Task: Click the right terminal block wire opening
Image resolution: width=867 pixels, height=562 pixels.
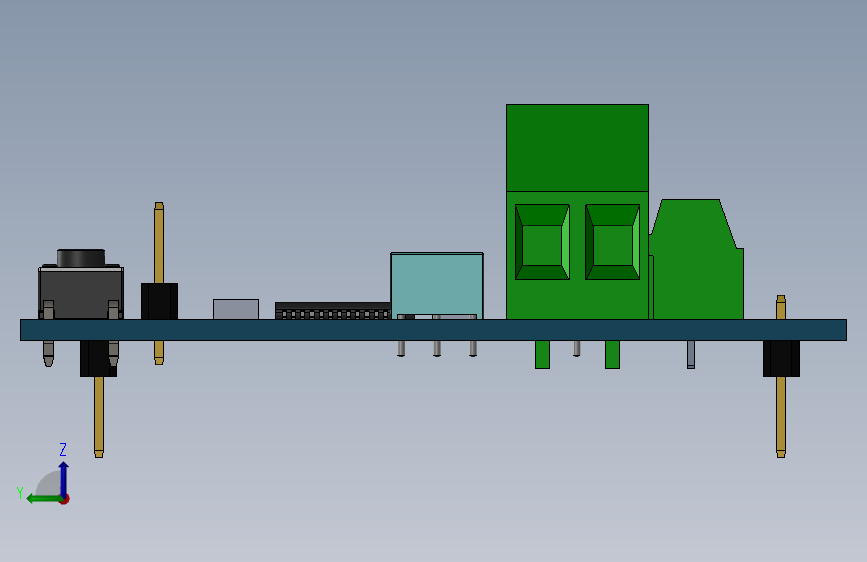Action: pos(612,242)
